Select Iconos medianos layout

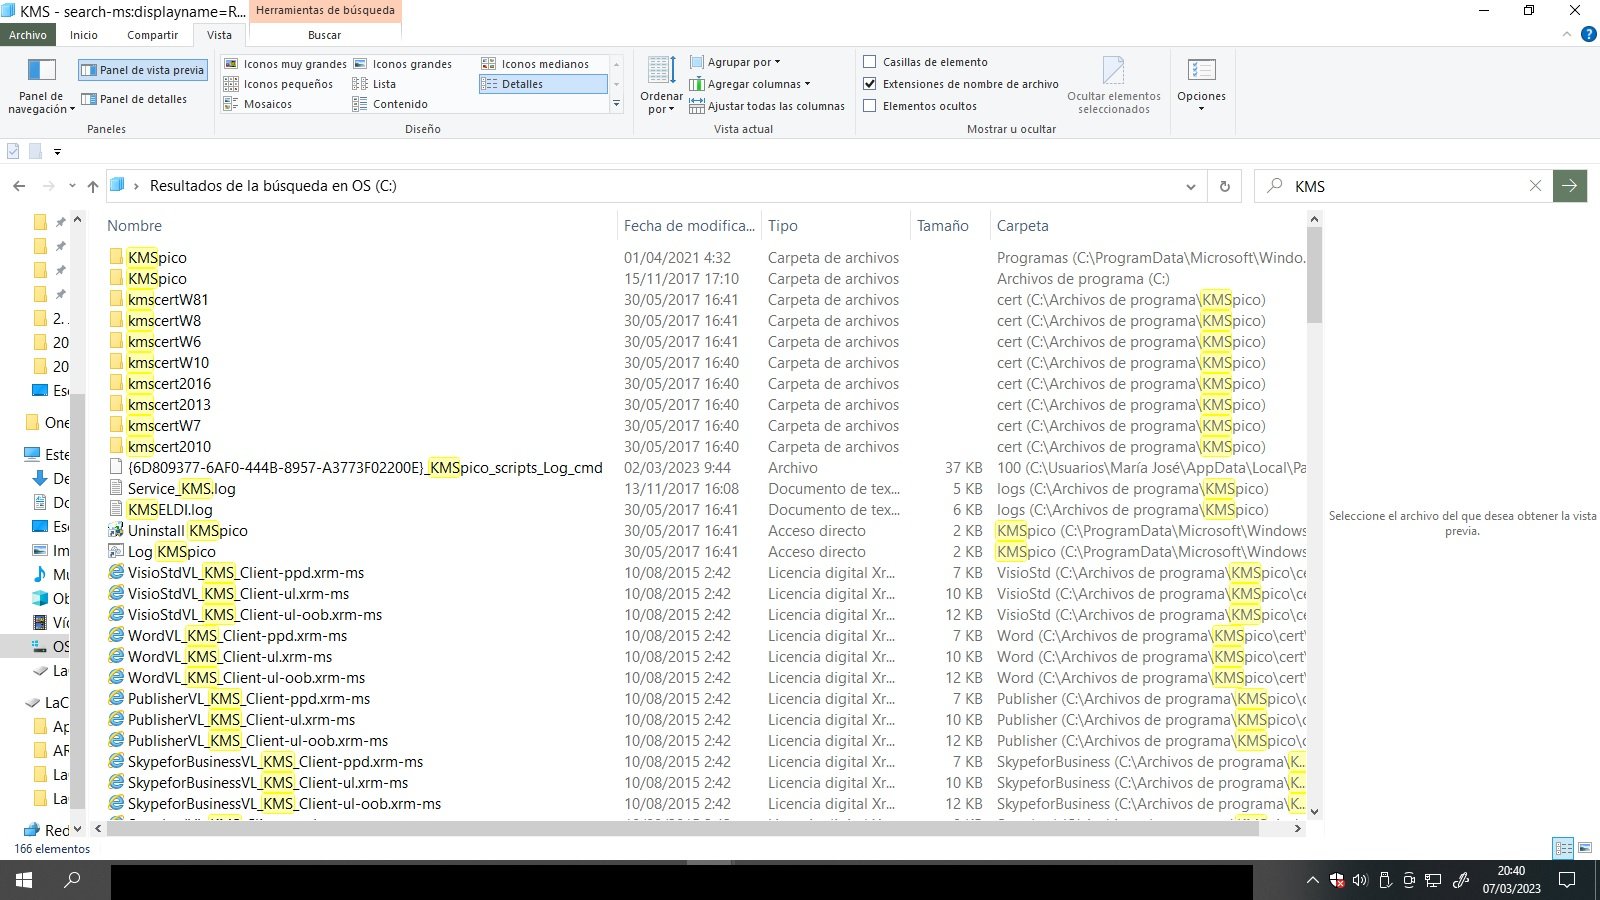pyautogui.click(x=535, y=64)
